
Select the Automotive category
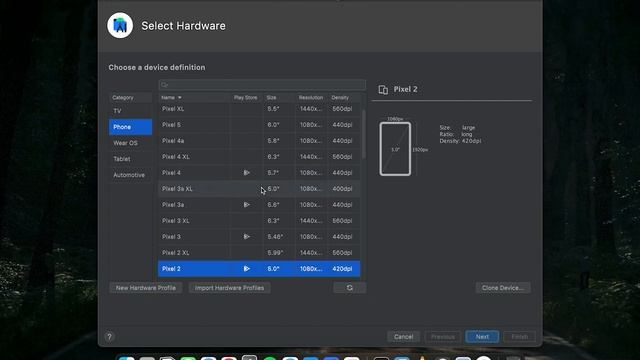[131, 175]
